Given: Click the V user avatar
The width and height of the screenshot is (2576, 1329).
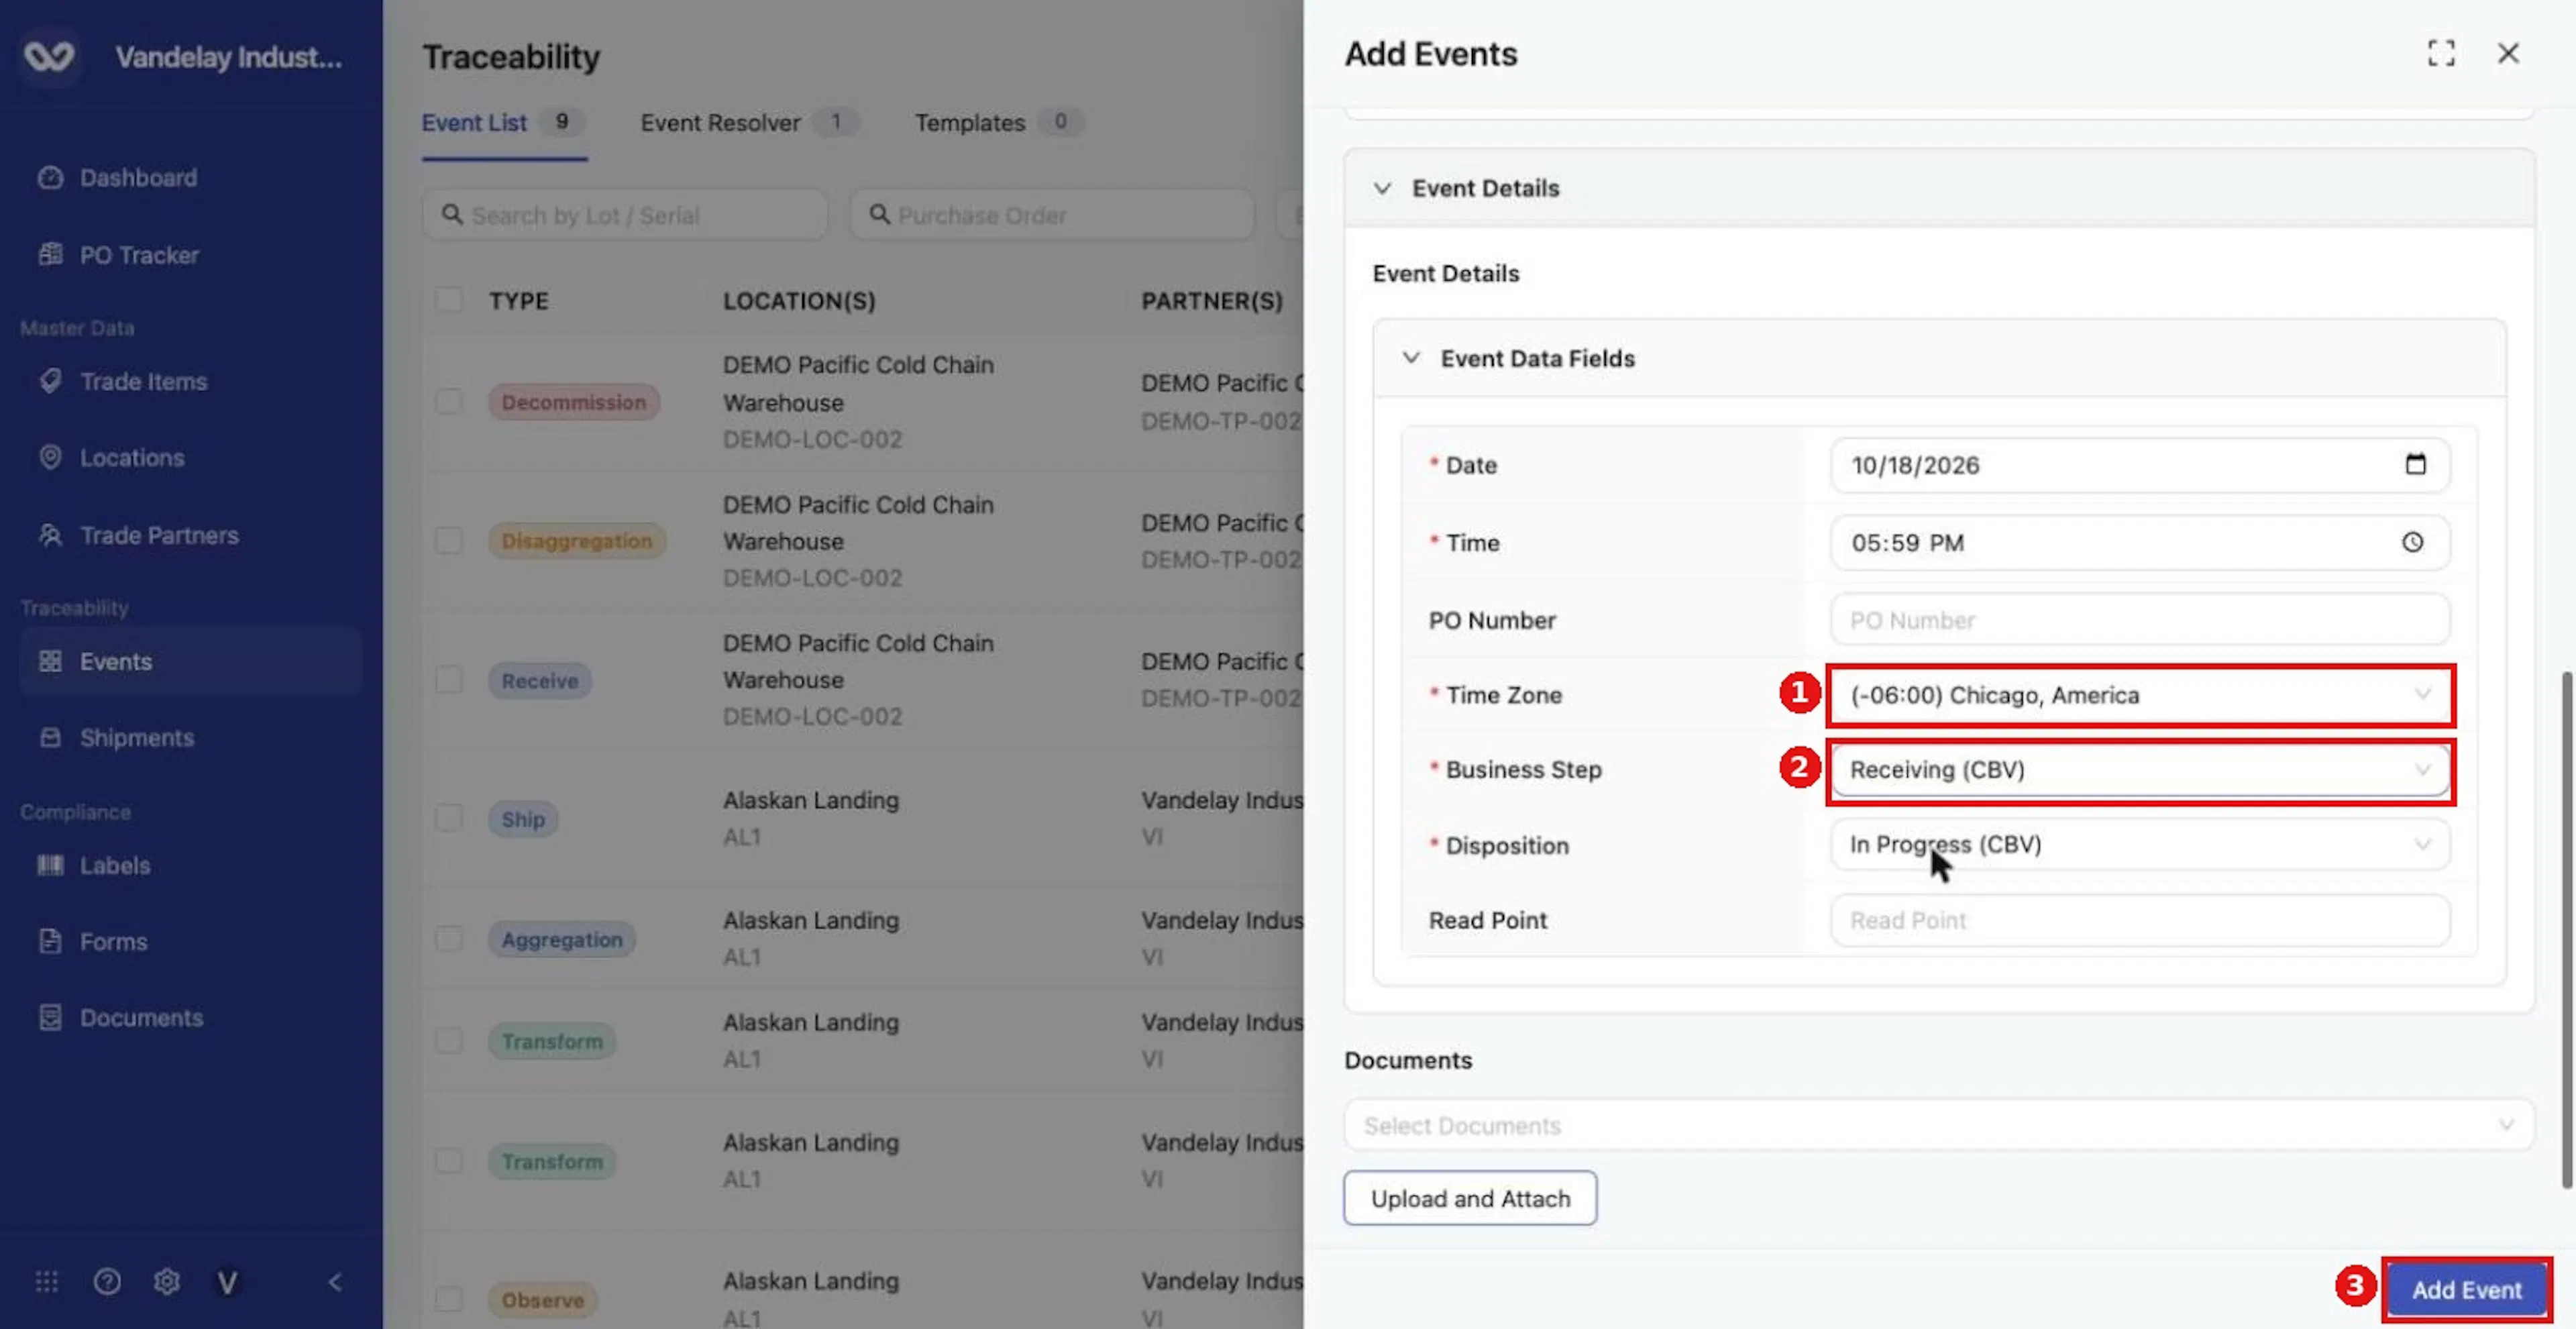Looking at the screenshot, I should tap(227, 1282).
